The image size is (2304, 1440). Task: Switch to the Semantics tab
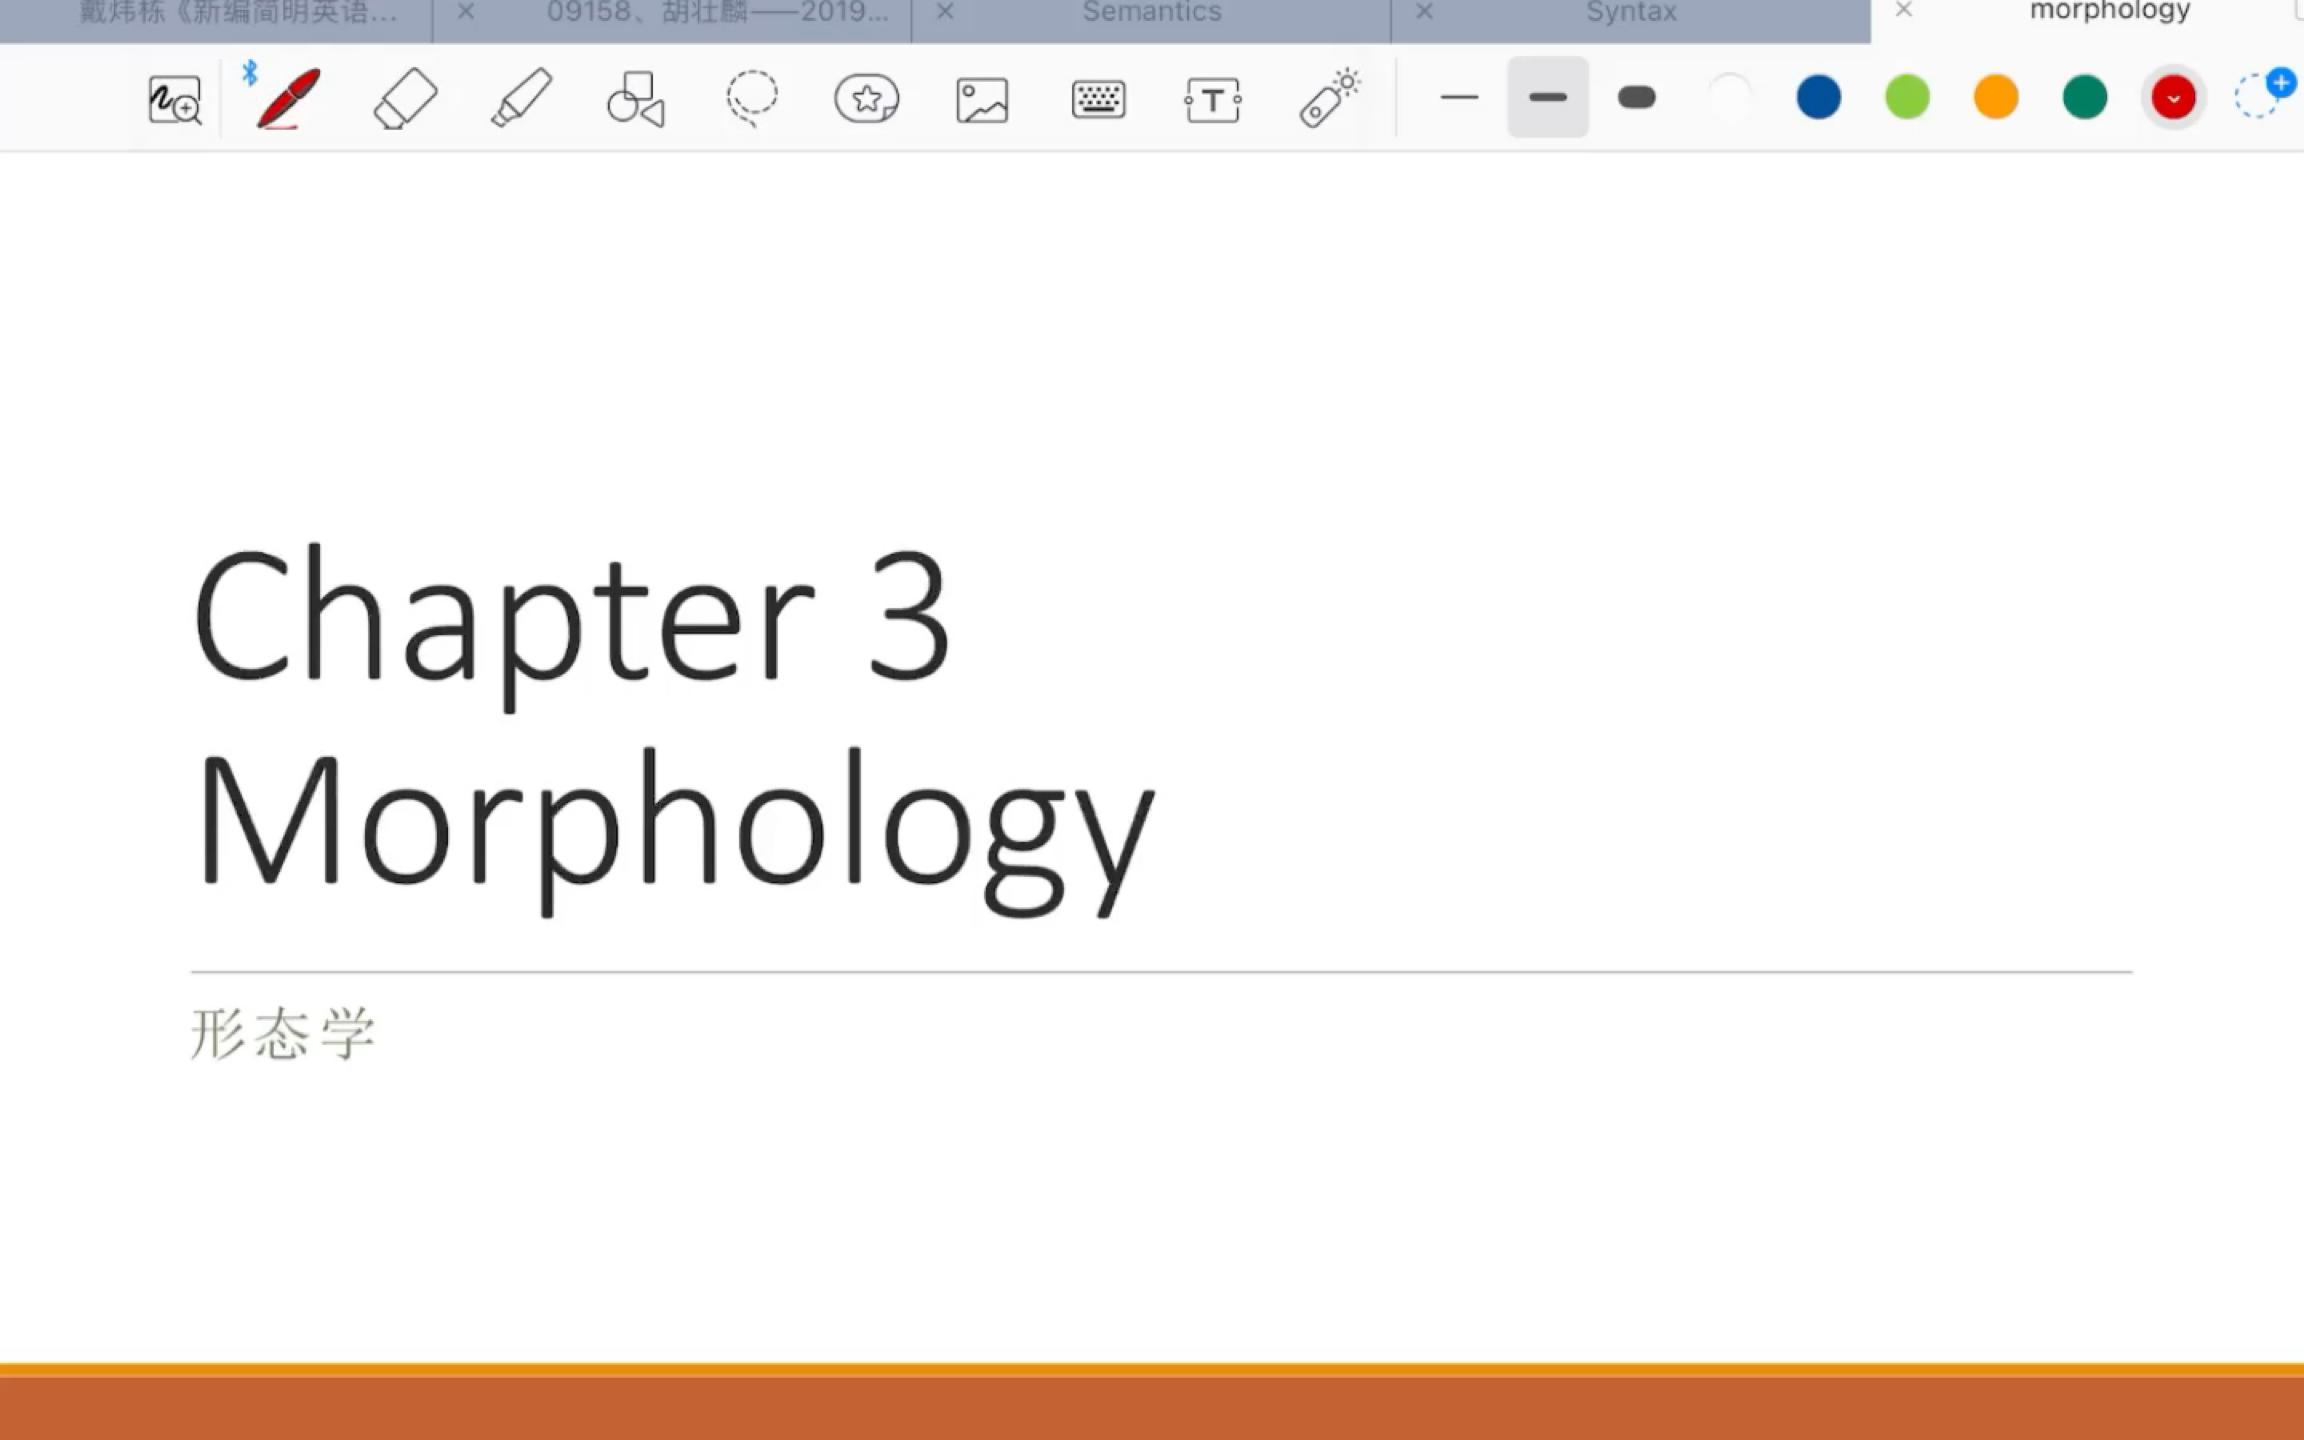(1152, 12)
